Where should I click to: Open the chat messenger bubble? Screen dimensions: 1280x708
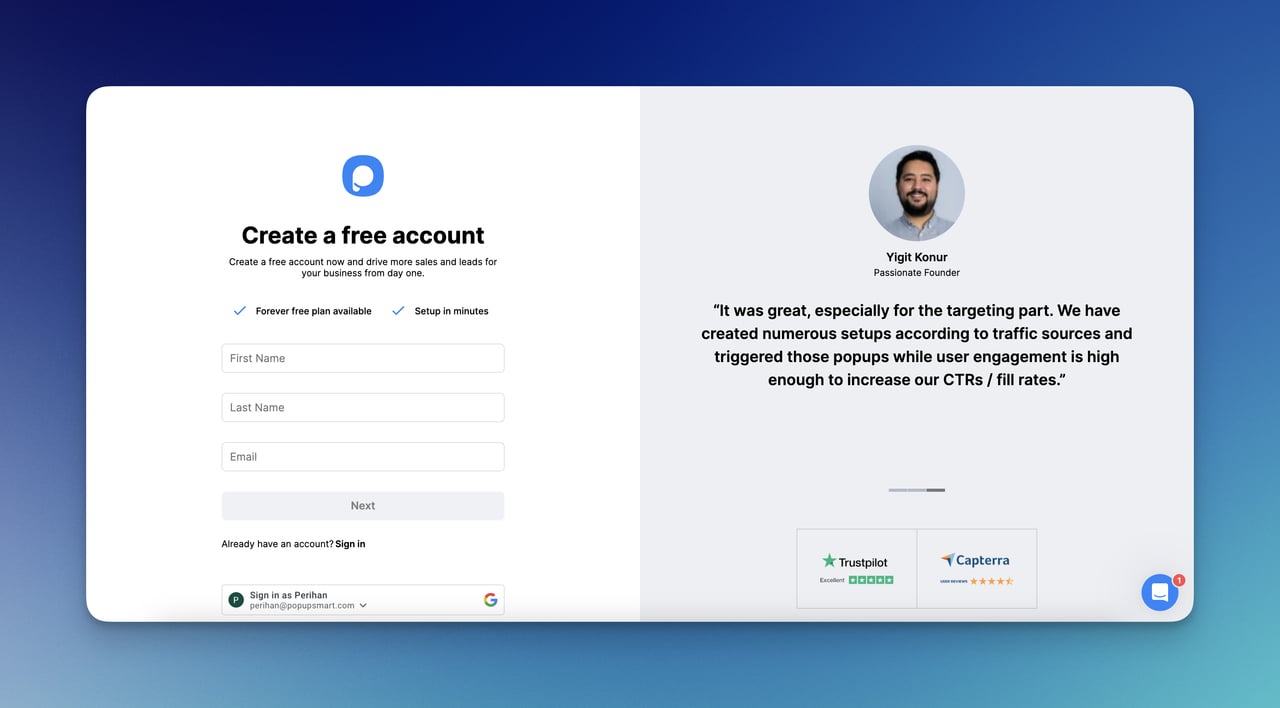(1159, 592)
